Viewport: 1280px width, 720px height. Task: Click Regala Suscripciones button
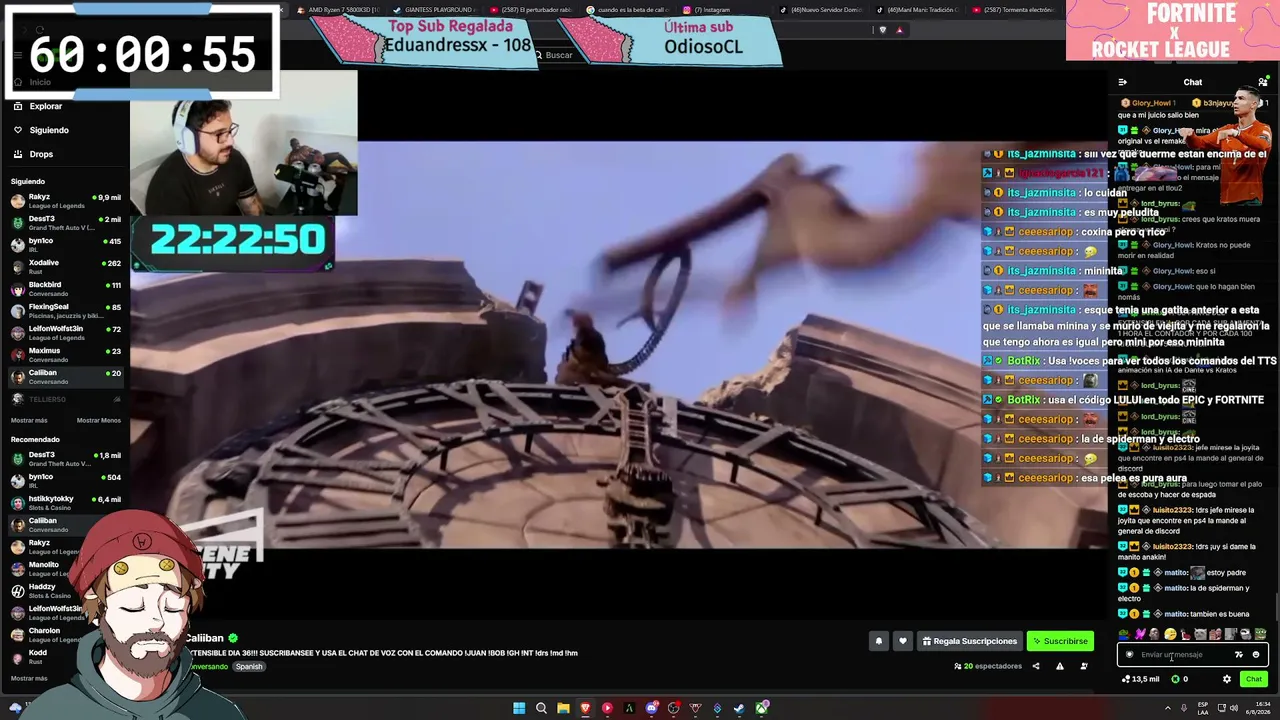pyautogui.click(x=969, y=641)
